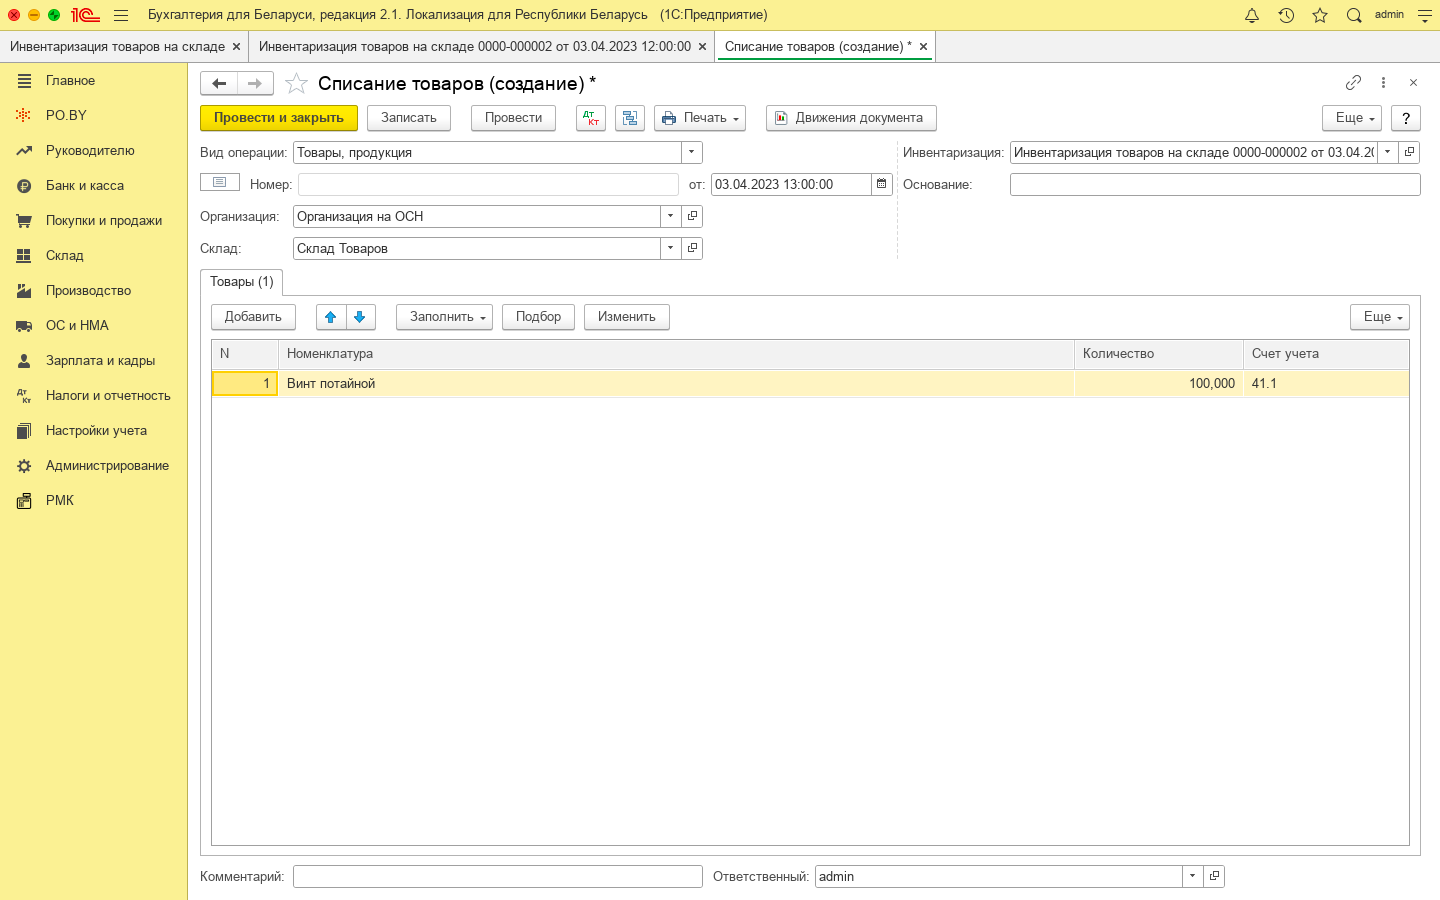Expand the Печать menu
Screen dimensions: 1440x900
(699, 118)
